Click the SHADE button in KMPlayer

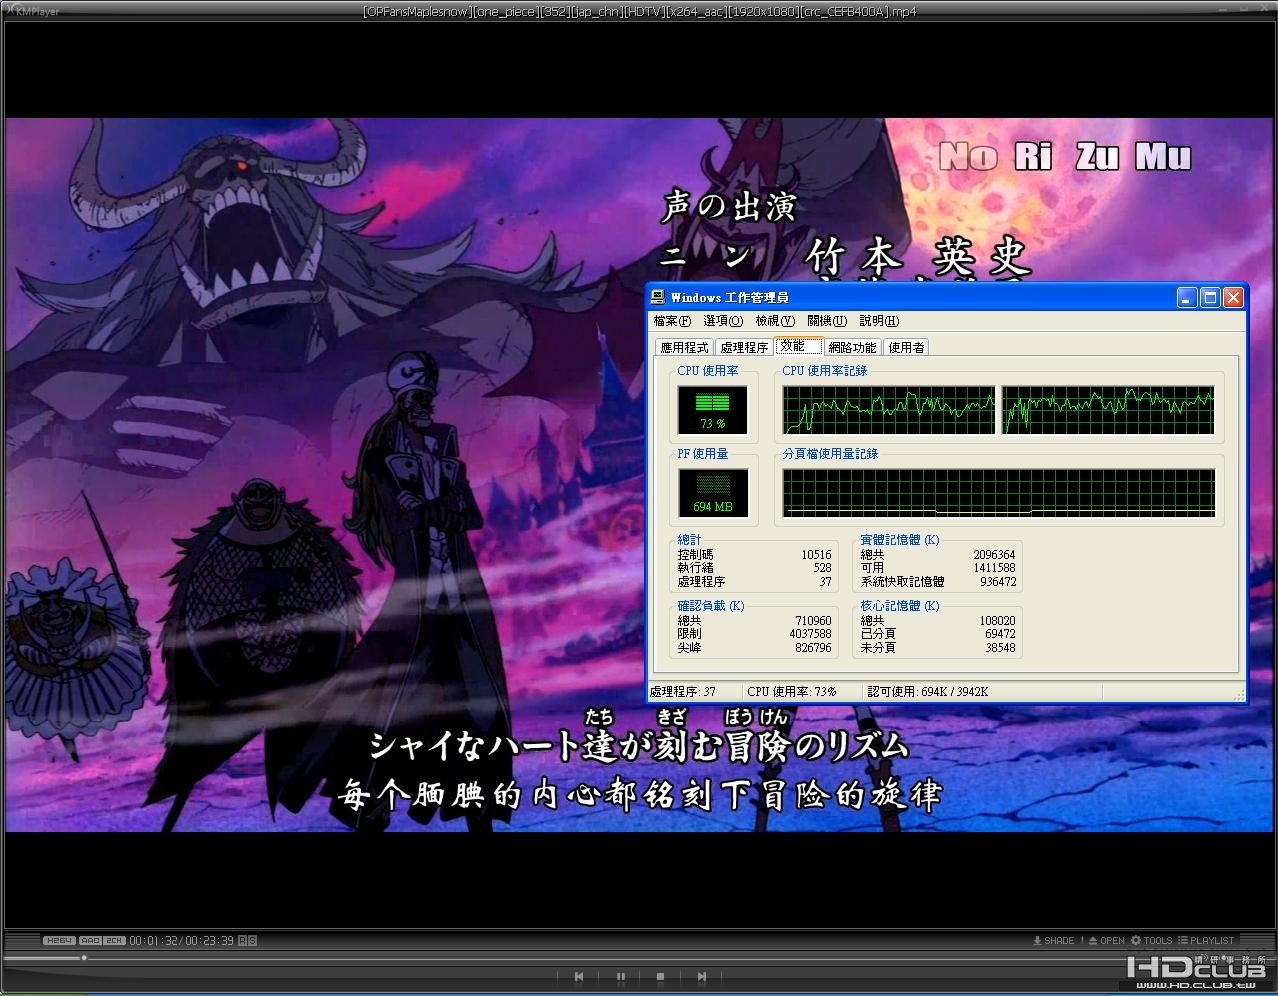(x=1054, y=940)
